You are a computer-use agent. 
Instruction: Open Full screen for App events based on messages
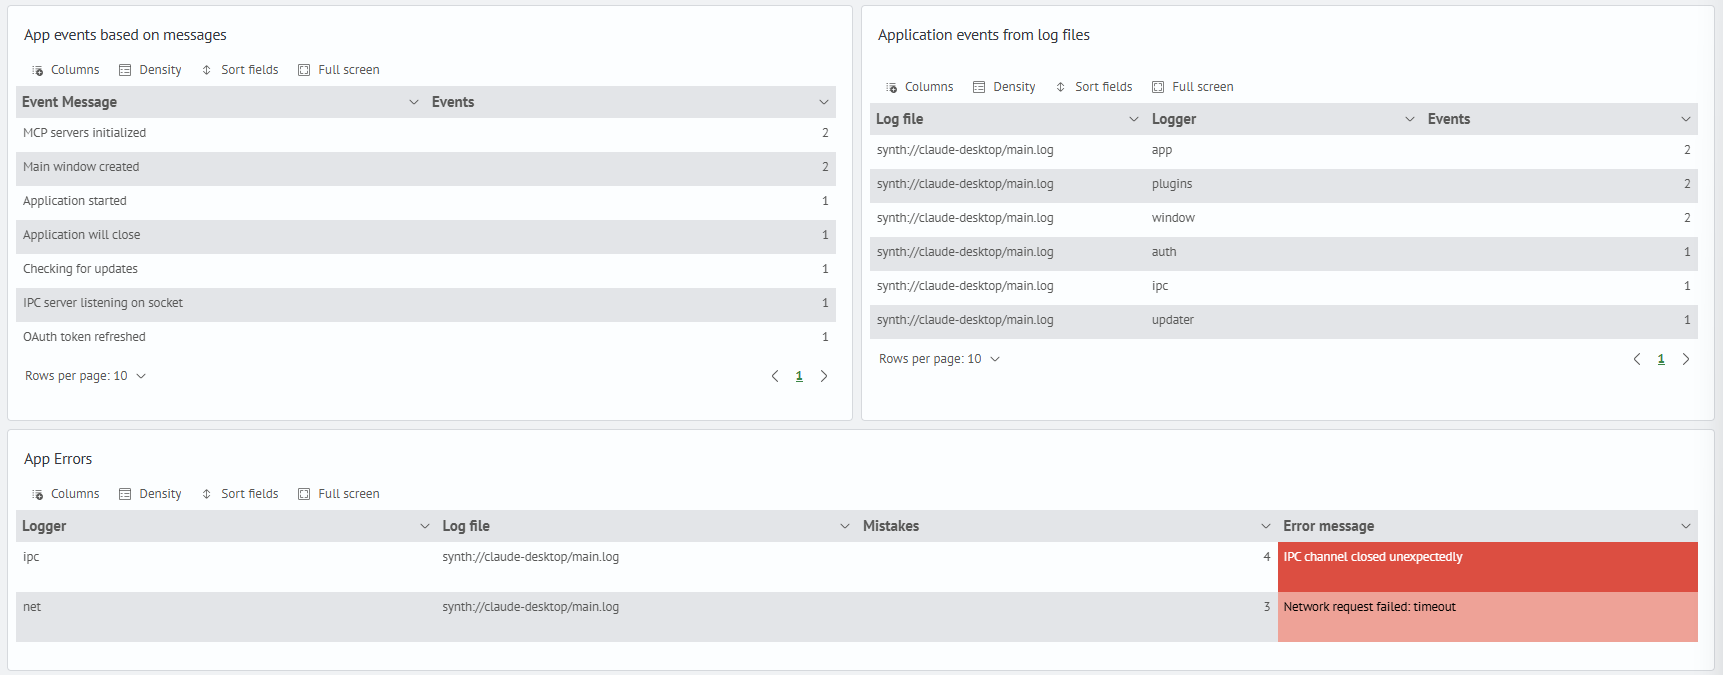coord(339,70)
